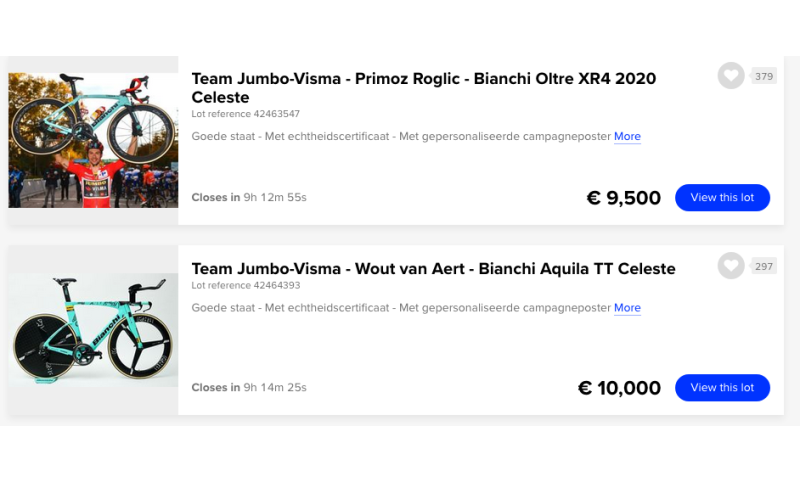Expand More on the Wout van Aert lot description
Viewport: 800px width, 484px height.
coord(627,308)
